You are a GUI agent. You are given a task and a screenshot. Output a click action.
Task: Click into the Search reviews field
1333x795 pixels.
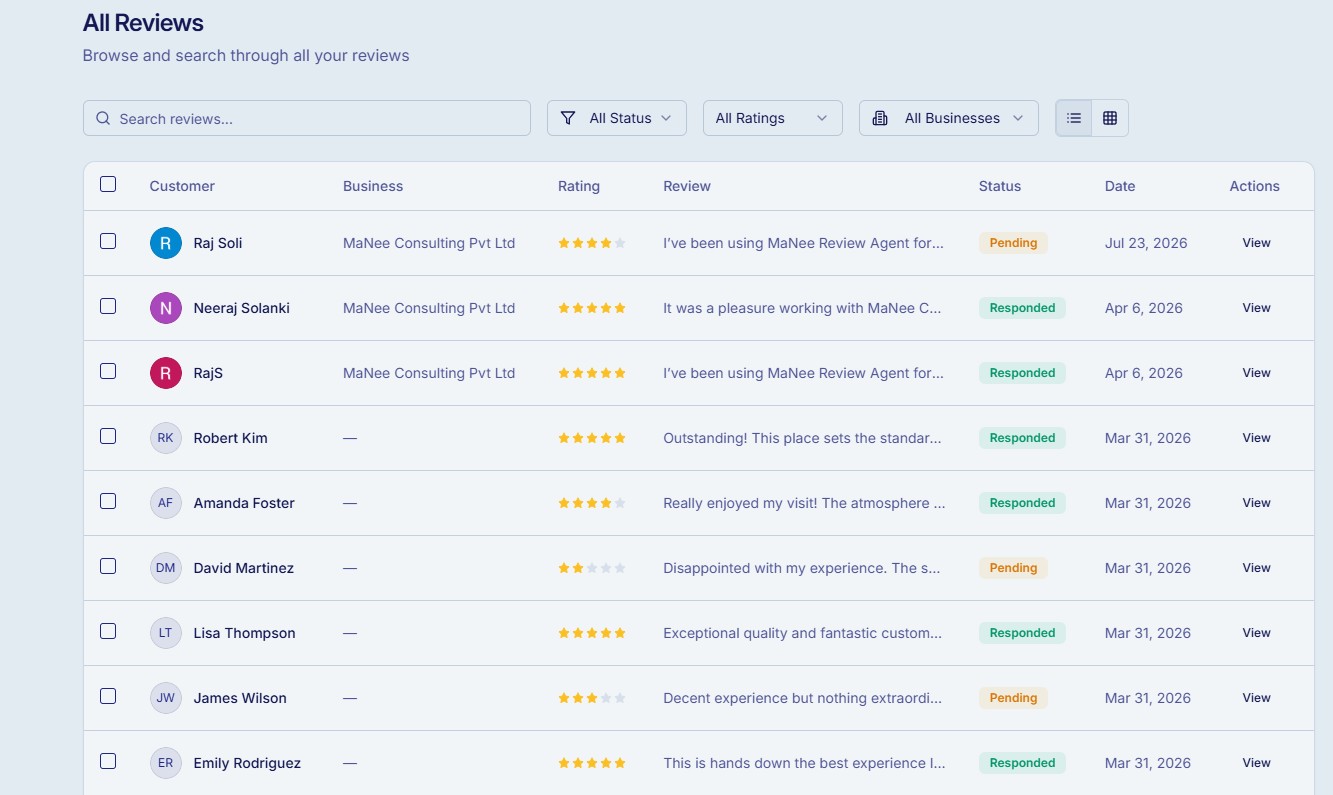pos(307,118)
